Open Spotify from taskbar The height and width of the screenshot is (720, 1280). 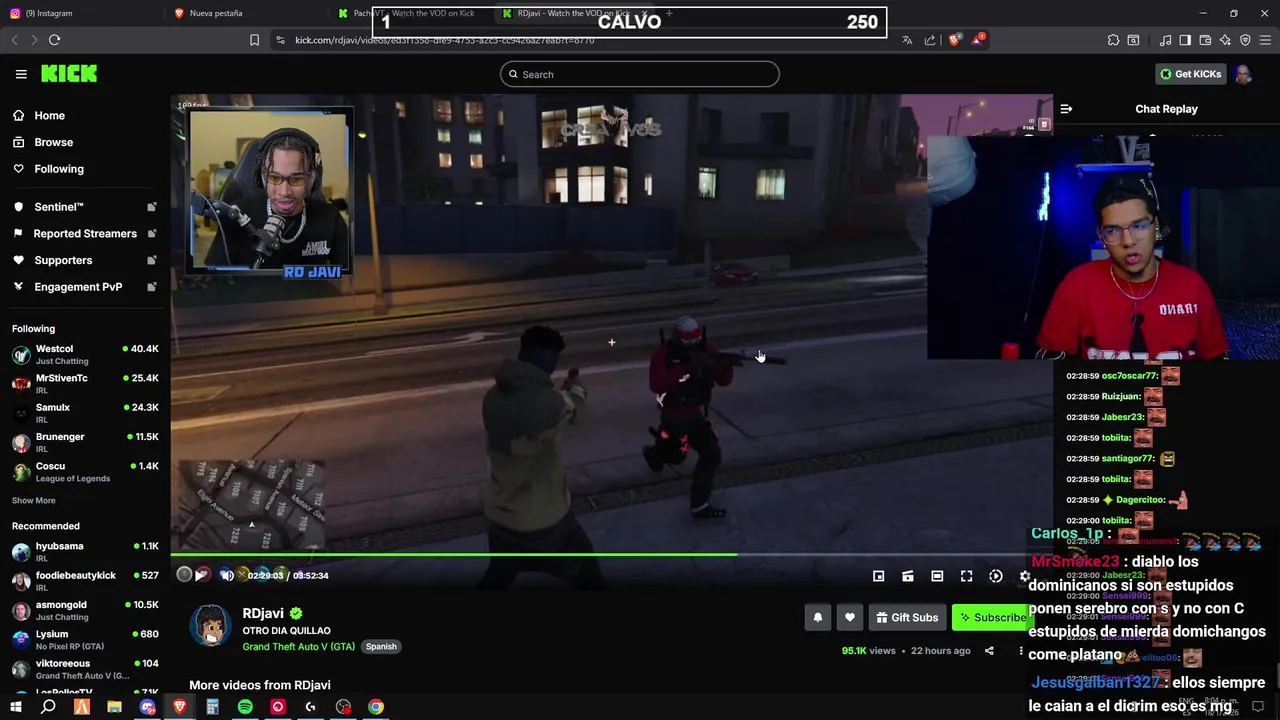tap(245, 707)
